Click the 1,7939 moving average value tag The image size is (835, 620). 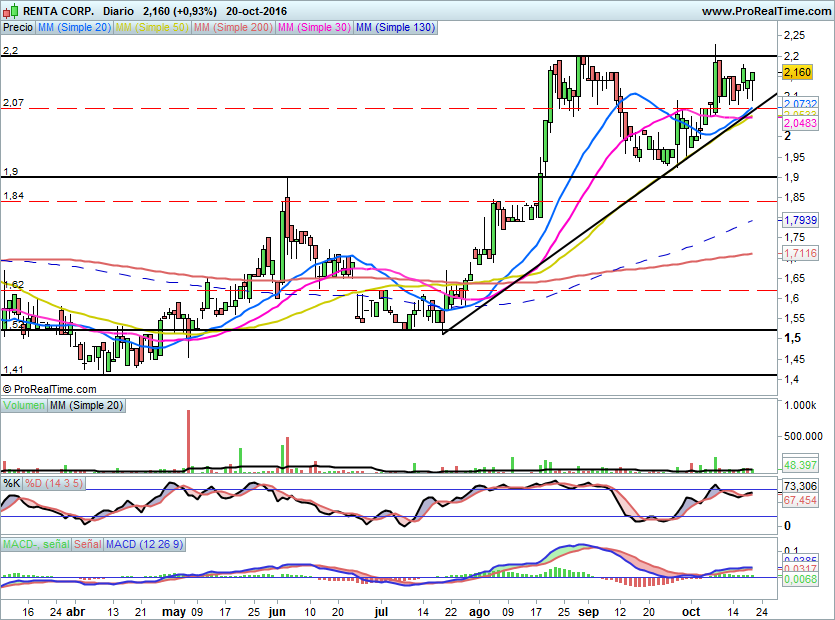(x=800, y=220)
